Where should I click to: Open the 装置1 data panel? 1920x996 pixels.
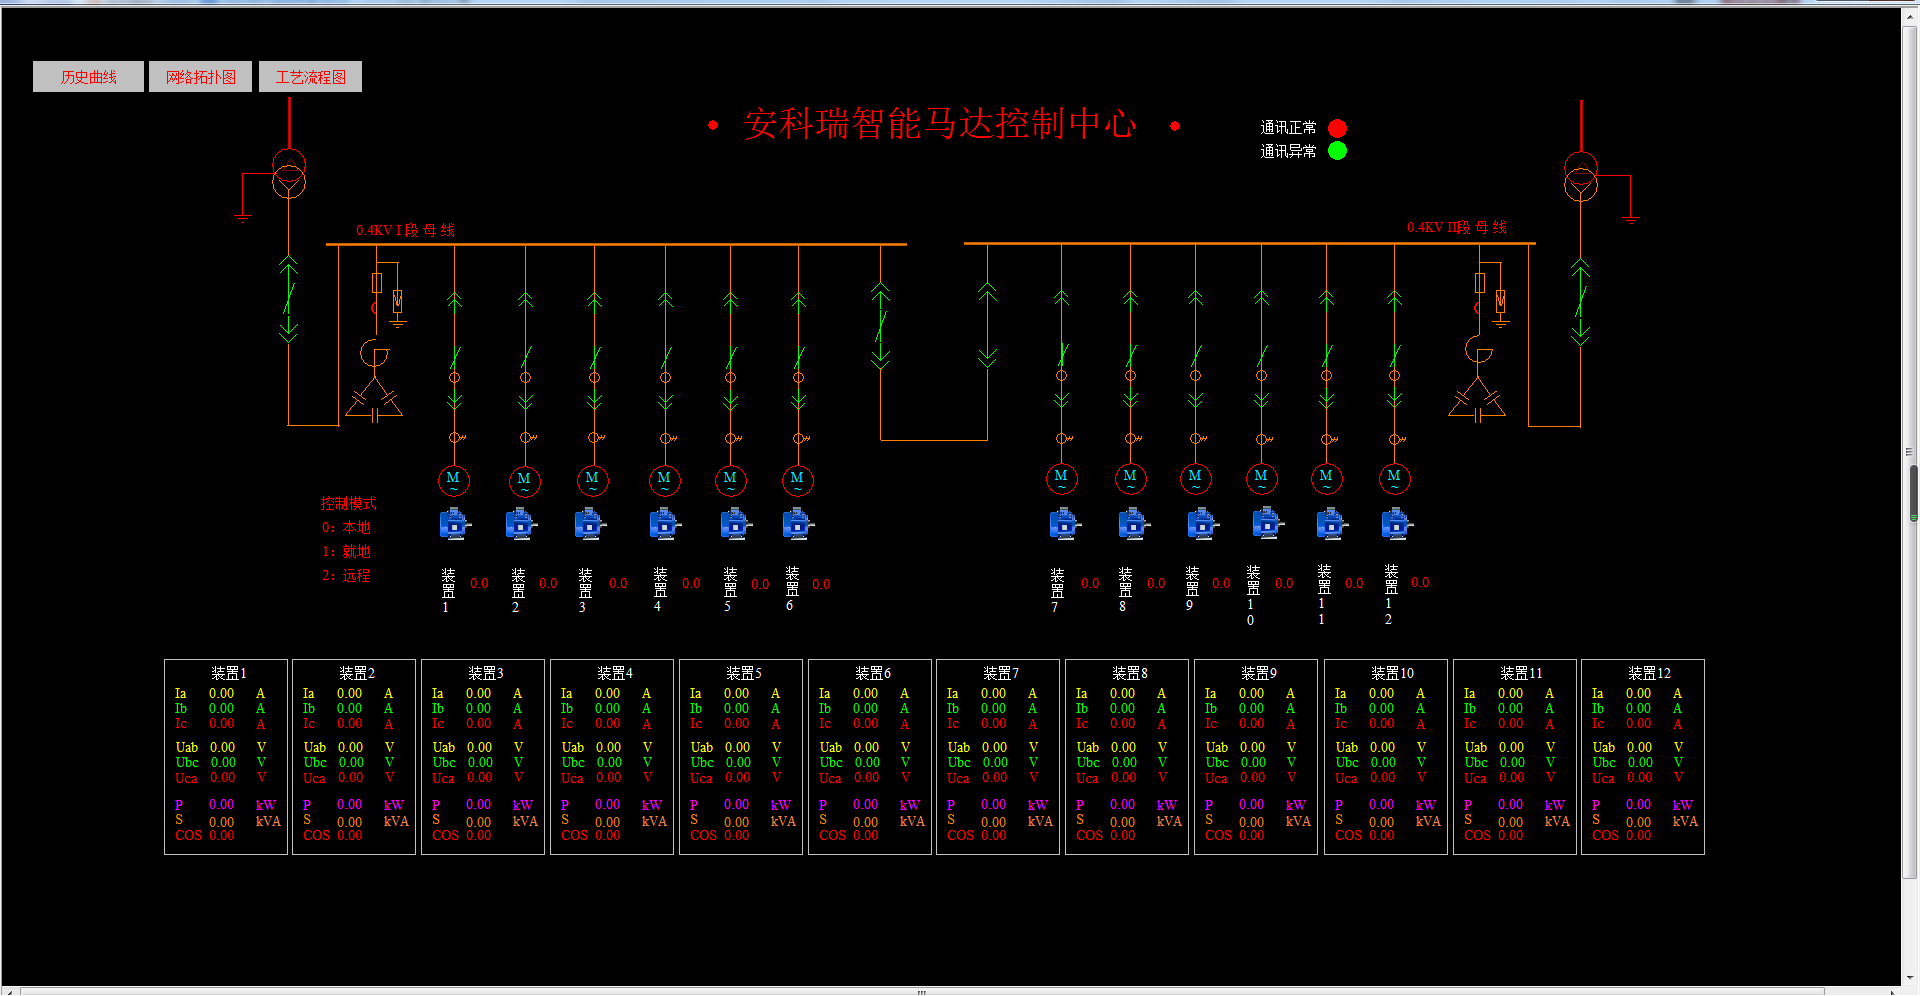[226, 757]
